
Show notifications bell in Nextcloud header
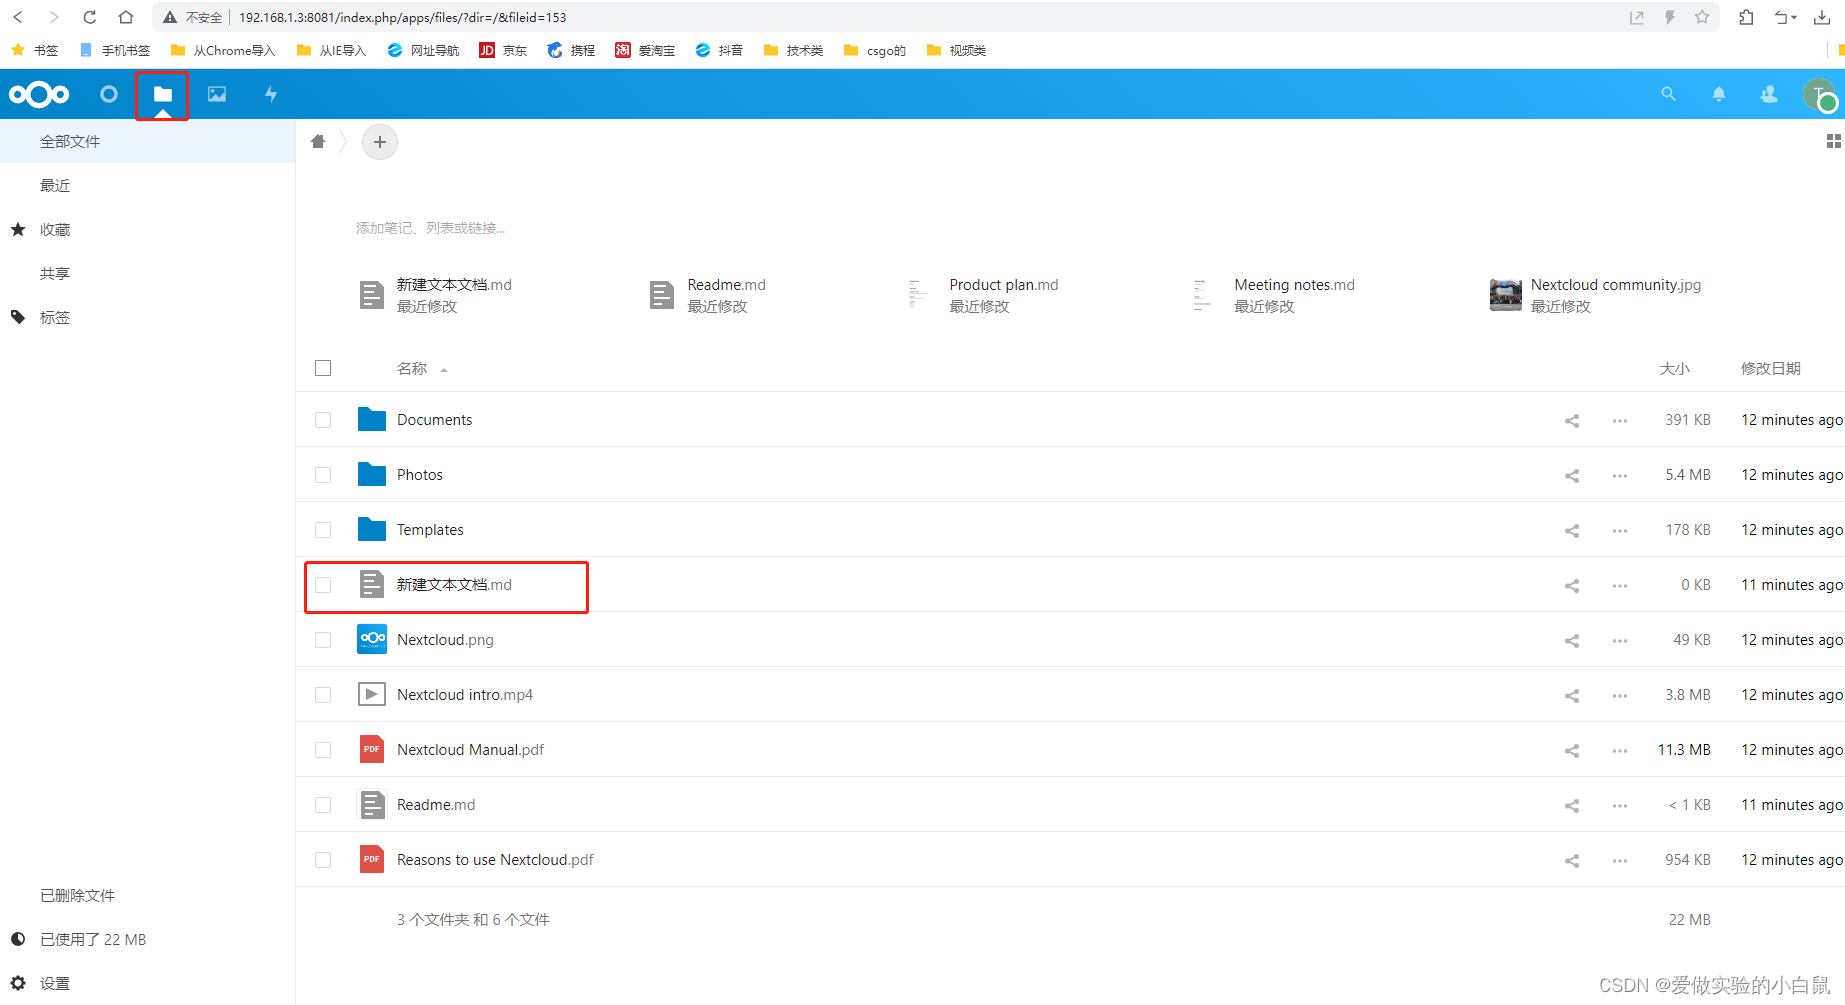point(1719,94)
